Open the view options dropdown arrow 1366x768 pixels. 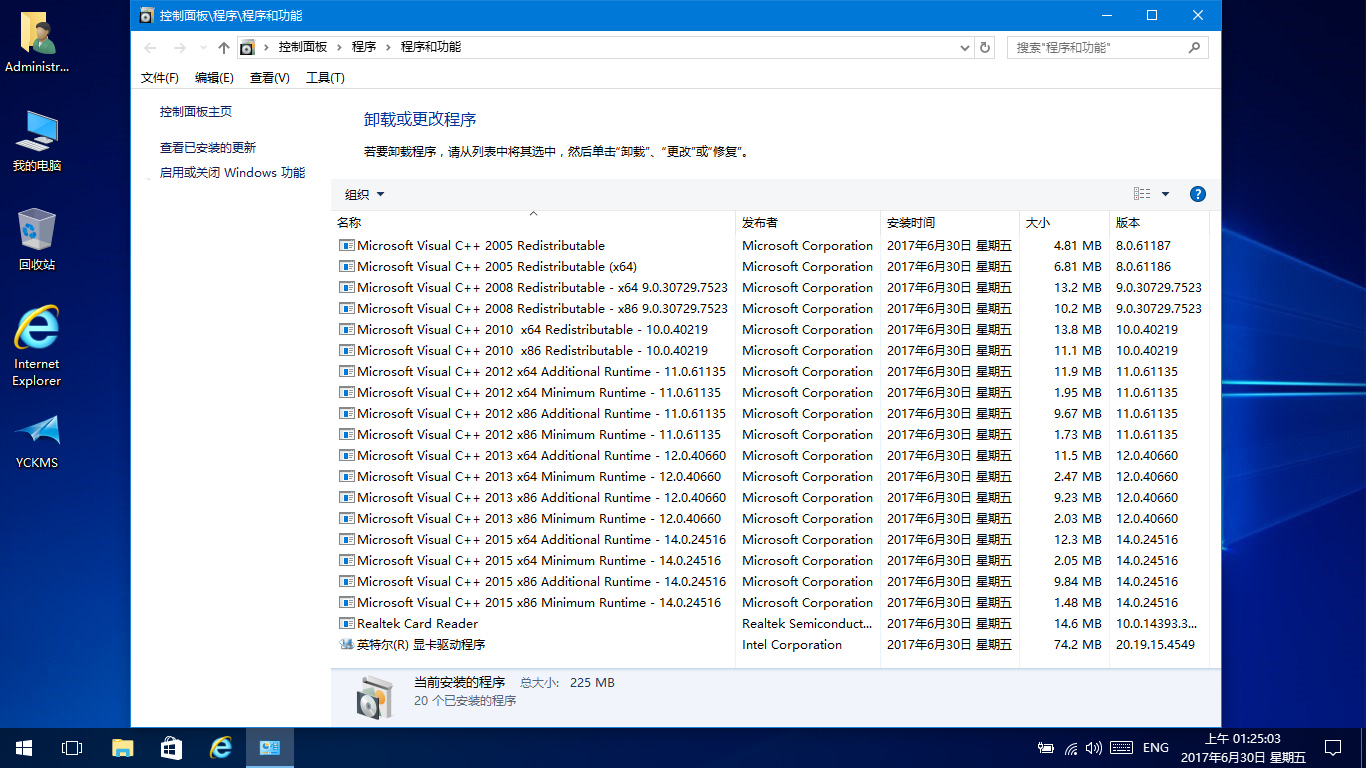point(1165,194)
